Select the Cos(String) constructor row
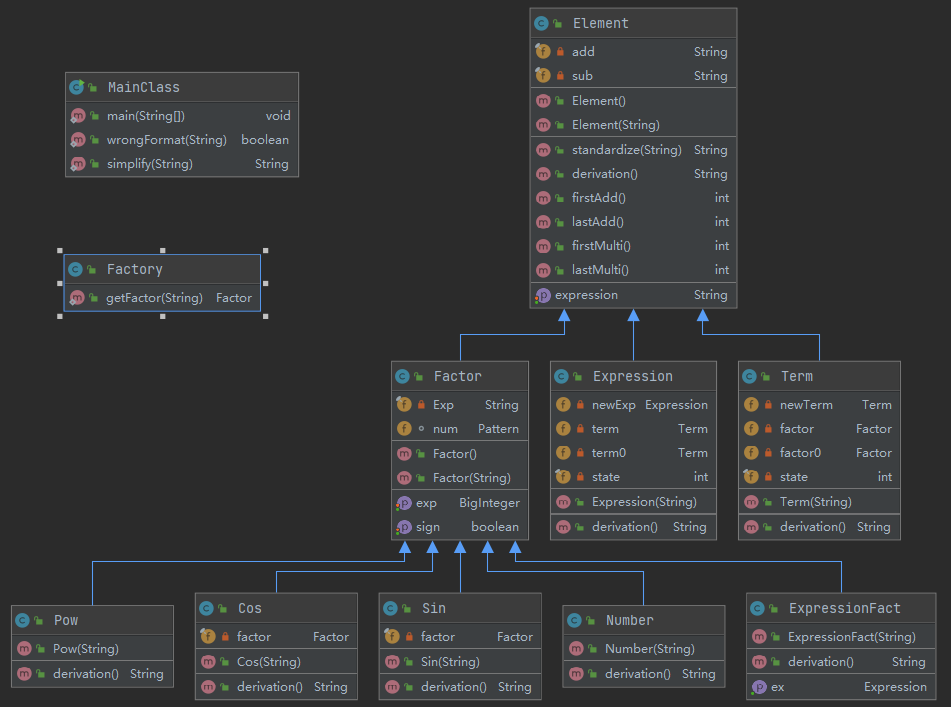The image size is (951, 707). pyautogui.click(x=276, y=662)
